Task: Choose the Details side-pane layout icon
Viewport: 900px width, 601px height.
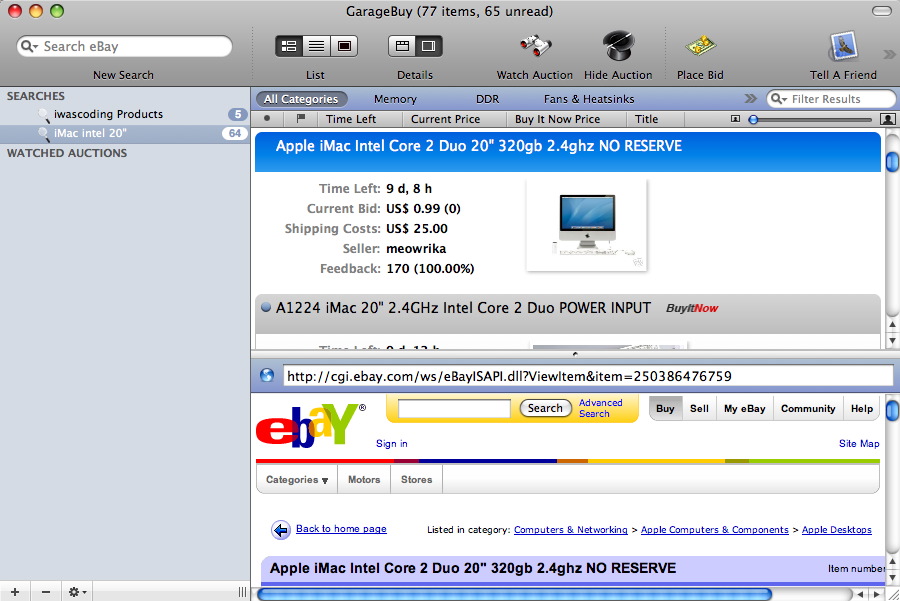Action: click(x=429, y=46)
